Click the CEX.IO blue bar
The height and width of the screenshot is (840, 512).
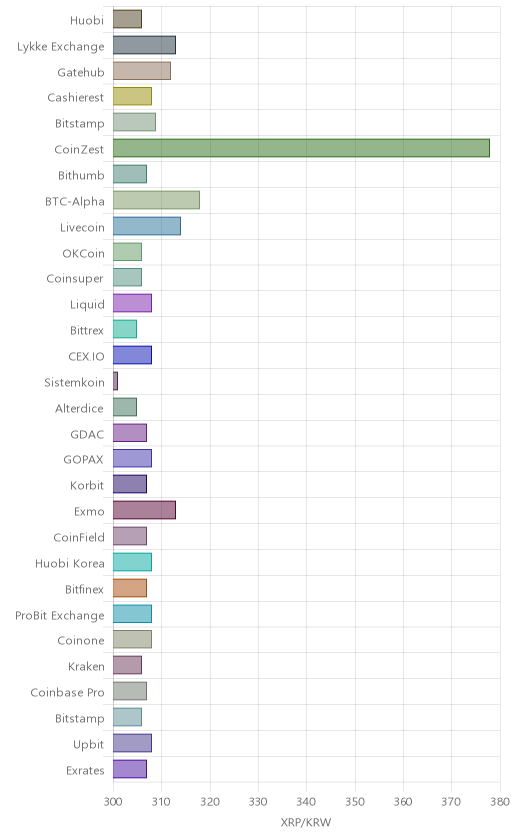(x=132, y=355)
